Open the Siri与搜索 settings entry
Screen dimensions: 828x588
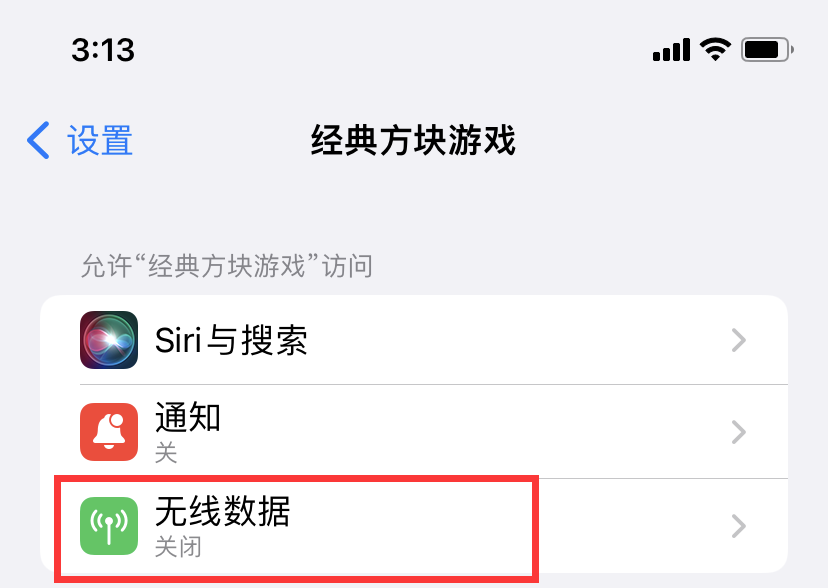231,341
